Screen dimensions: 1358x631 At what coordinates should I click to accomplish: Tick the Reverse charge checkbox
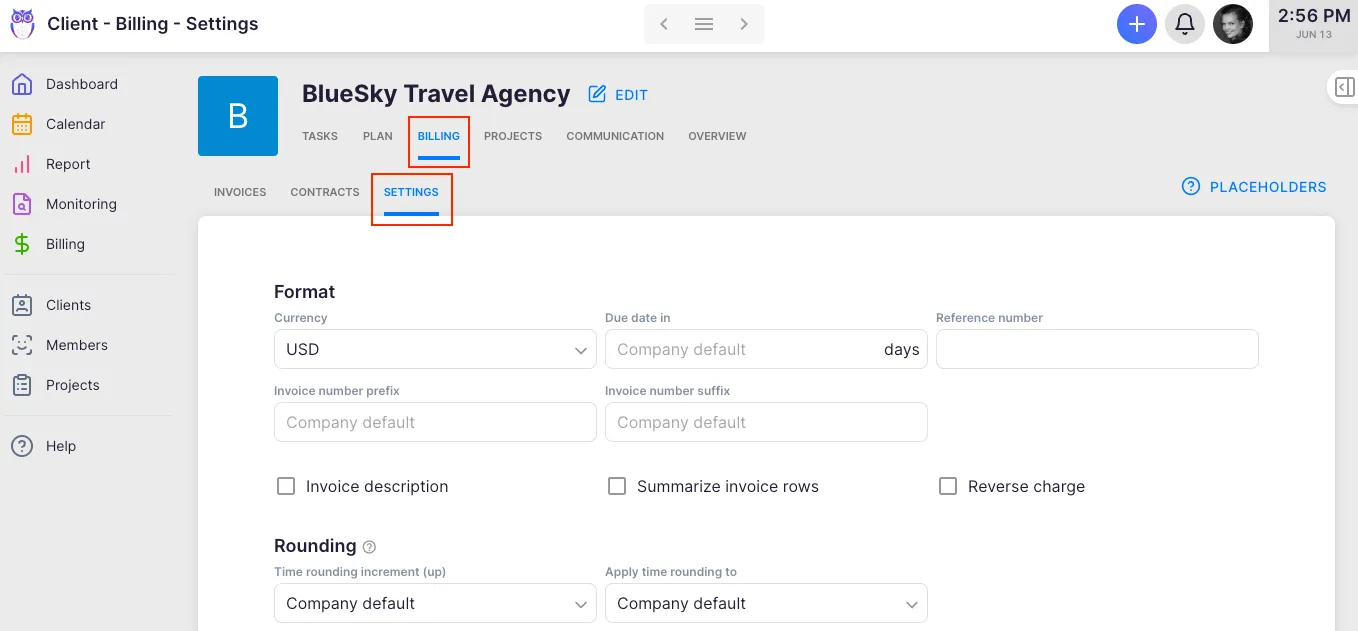[948, 487]
